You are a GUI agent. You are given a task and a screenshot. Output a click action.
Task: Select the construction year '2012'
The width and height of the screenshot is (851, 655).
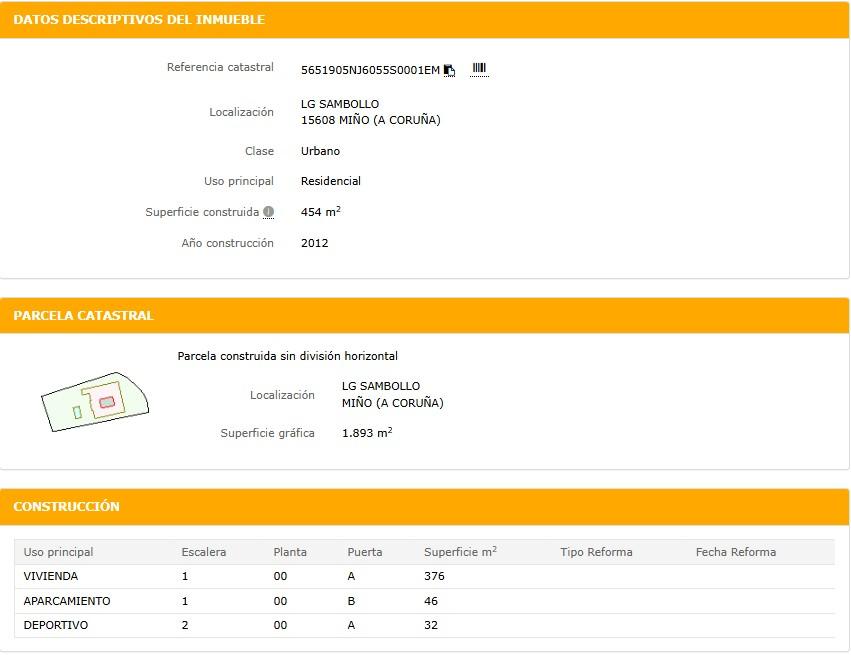(x=315, y=243)
